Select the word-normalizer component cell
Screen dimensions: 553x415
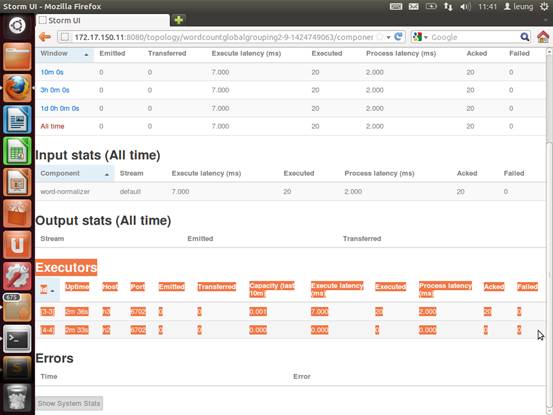(x=65, y=192)
